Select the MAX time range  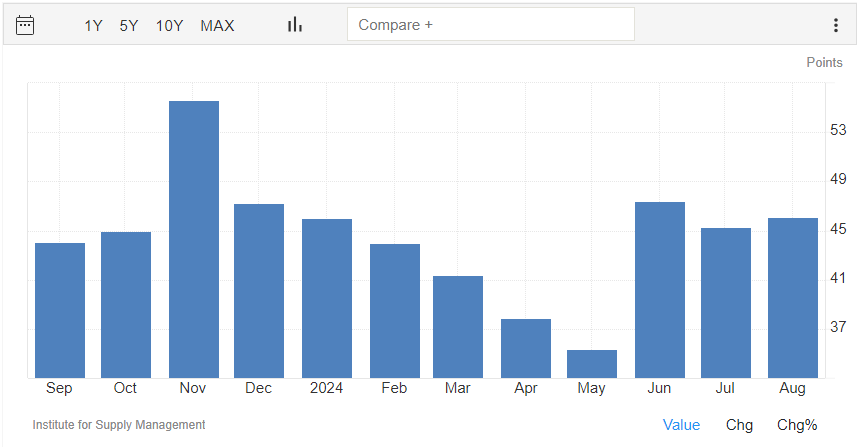click(217, 26)
